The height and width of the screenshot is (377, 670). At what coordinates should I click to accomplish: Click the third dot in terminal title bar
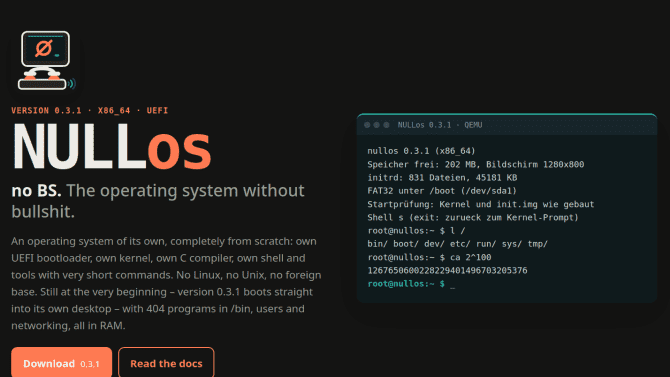[386, 125]
